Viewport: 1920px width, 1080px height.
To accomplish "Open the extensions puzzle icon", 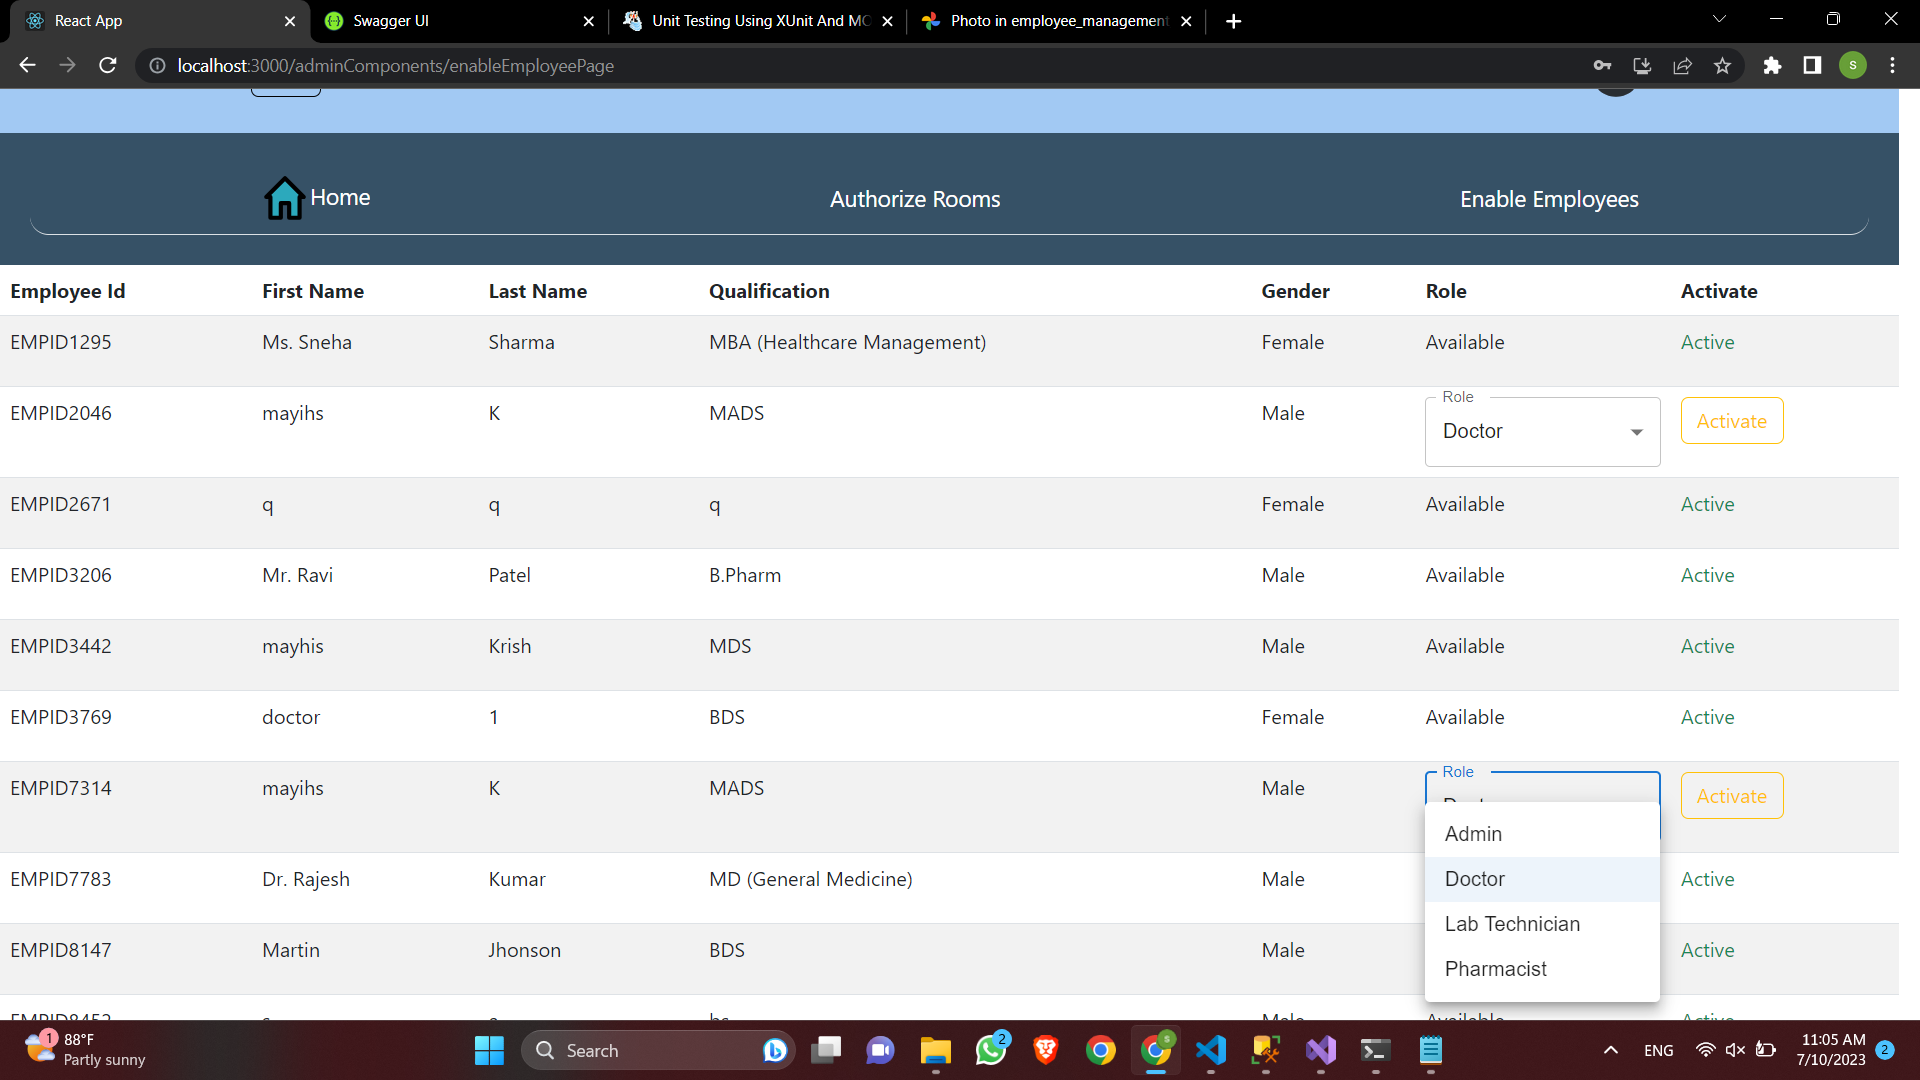I will pos(1773,65).
